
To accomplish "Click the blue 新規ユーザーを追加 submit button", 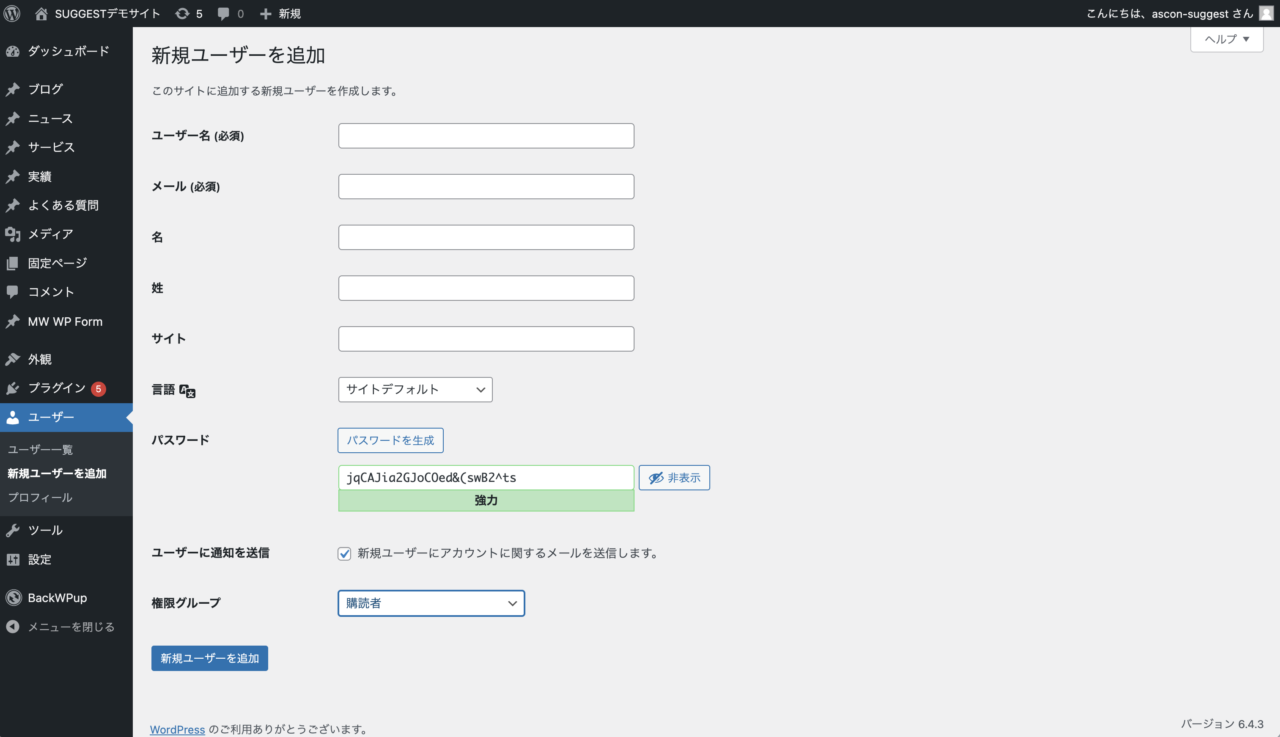I will (209, 658).
